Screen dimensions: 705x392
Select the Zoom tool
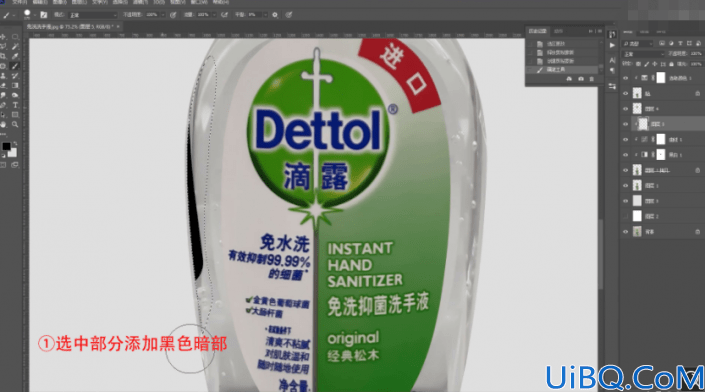click(15, 125)
